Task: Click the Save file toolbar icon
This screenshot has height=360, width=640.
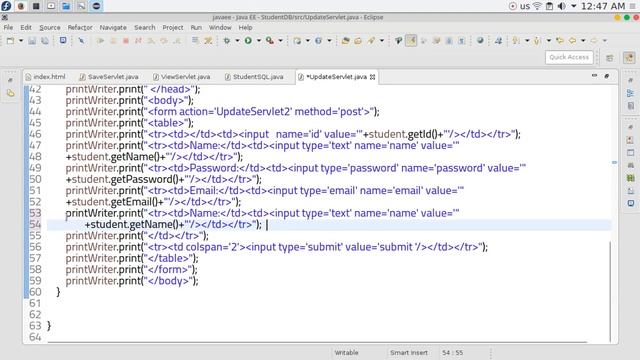Action: 32,40
